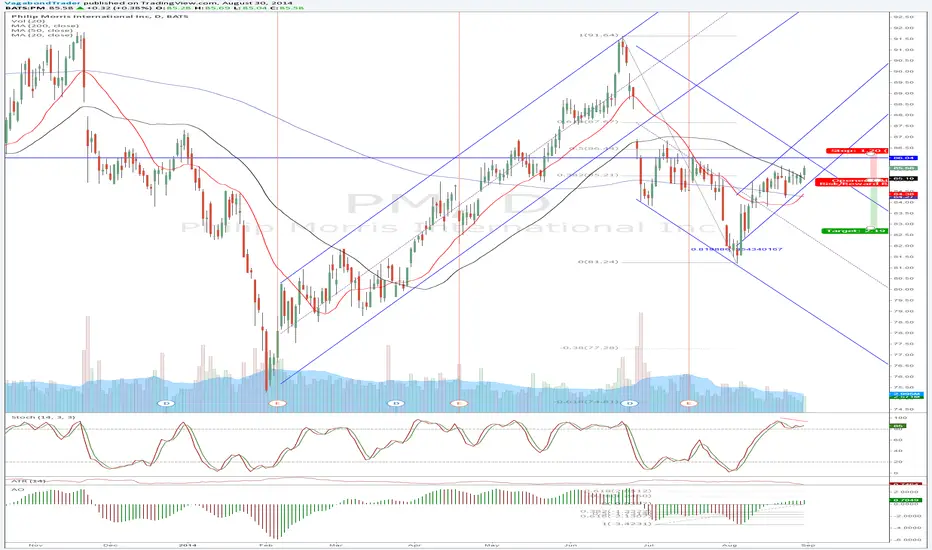932x550 pixels.
Task: Click the green 85 stochastic value tag
Action: 897,426
